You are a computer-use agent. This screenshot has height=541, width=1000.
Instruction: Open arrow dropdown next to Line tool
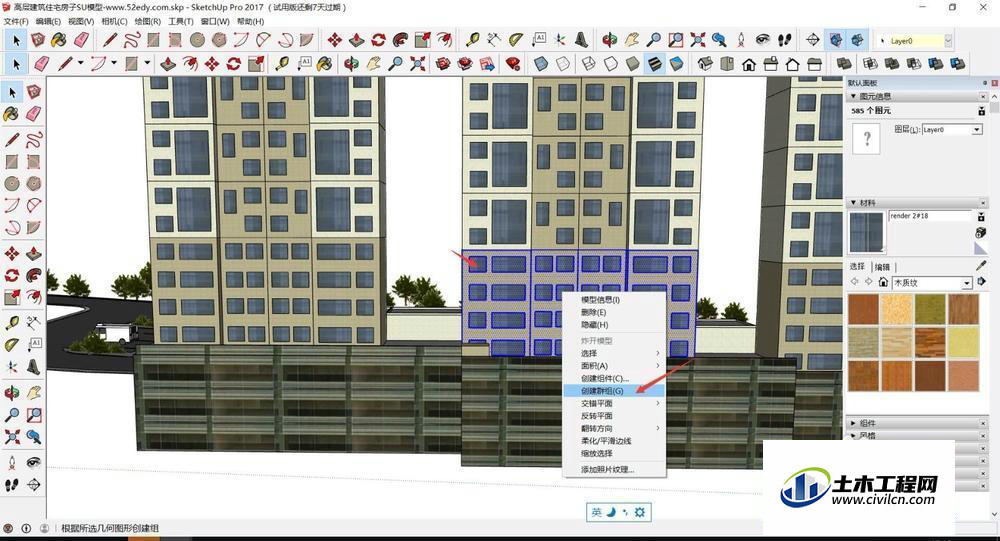point(80,64)
